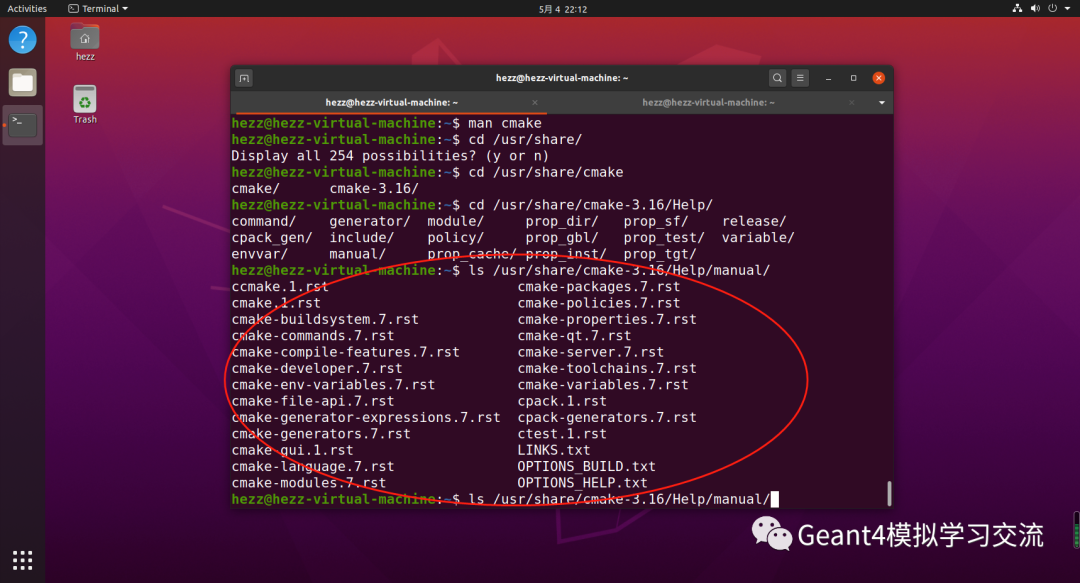This screenshot has width=1080, height=583.
Task: Open the Files app in the dock
Action: [22, 83]
